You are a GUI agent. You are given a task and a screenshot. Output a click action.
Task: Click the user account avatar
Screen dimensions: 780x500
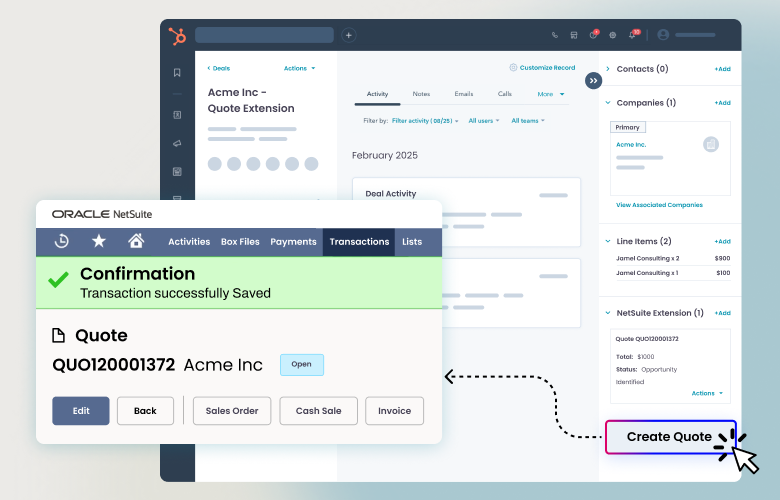663,35
